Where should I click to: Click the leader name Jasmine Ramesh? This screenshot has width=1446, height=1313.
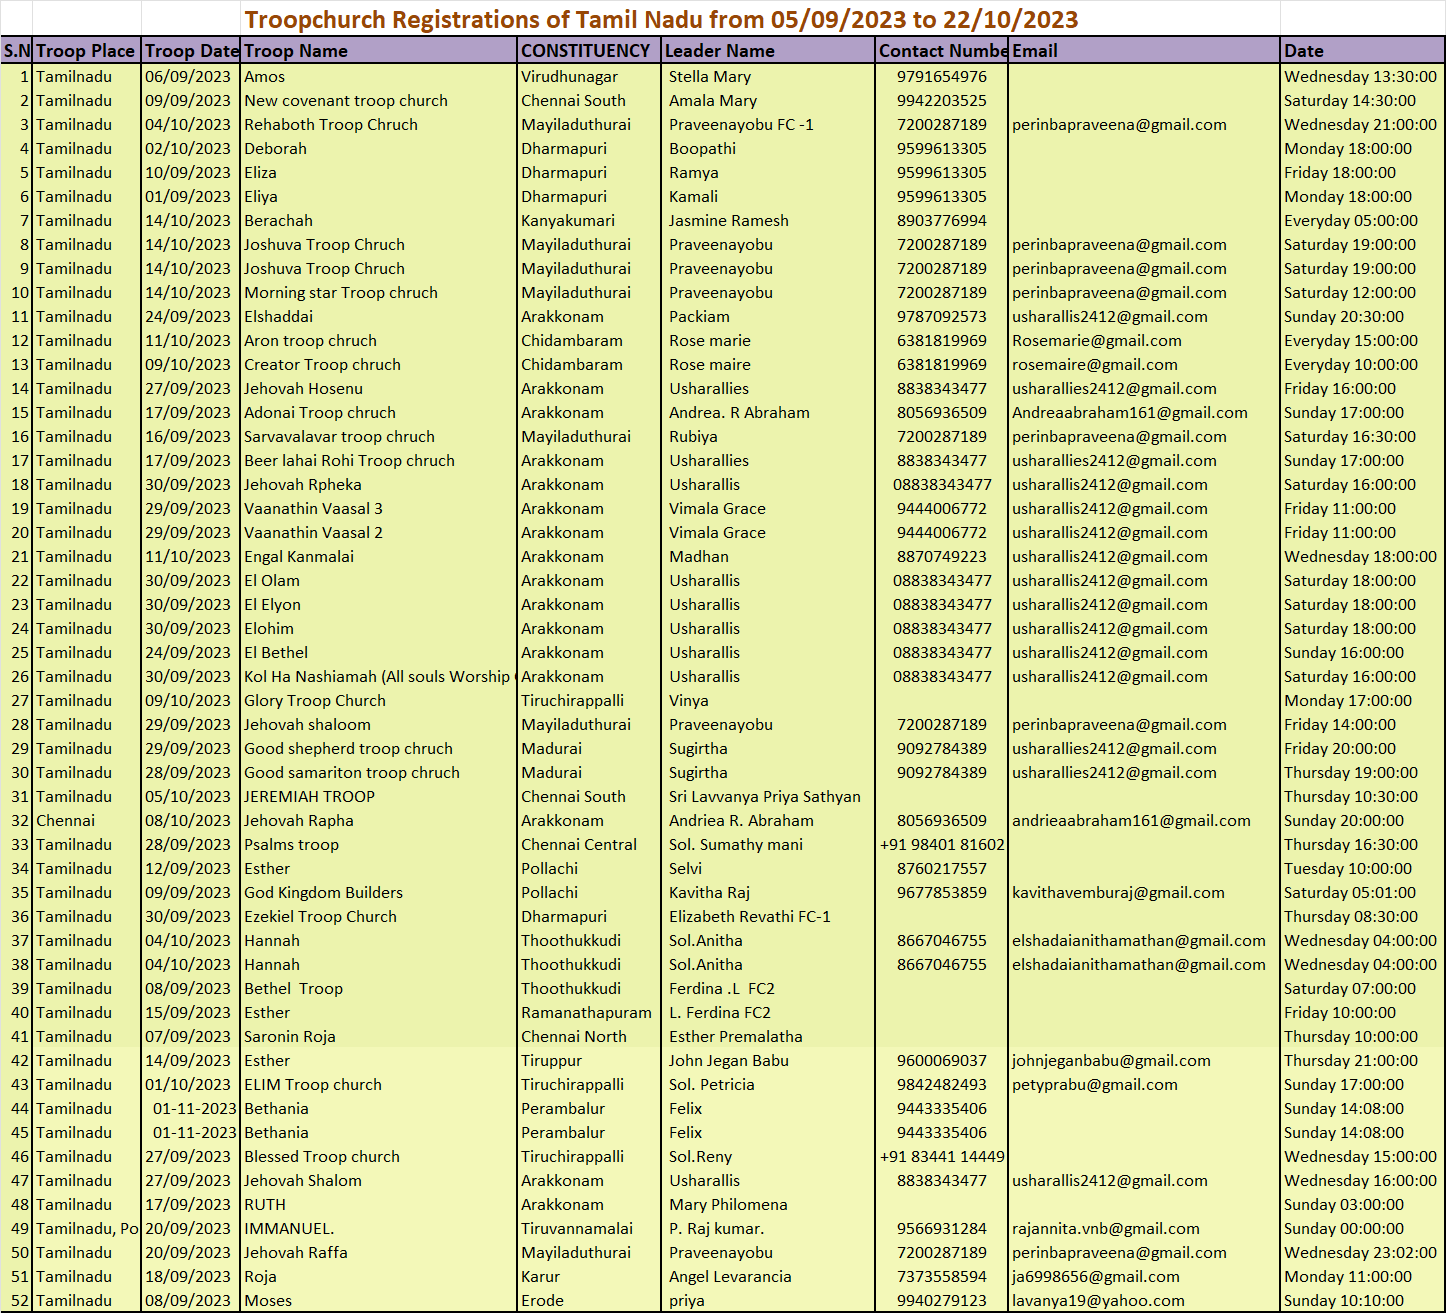(728, 221)
